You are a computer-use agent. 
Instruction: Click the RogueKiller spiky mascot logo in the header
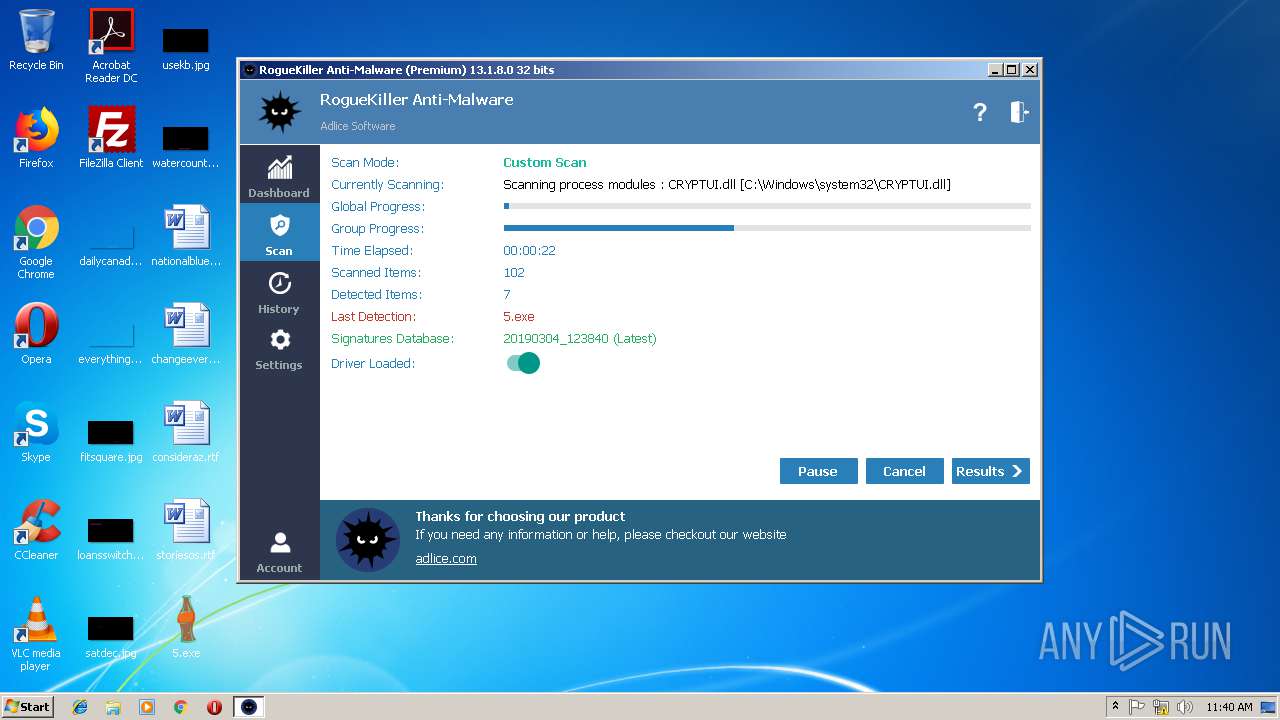tap(279, 111)
